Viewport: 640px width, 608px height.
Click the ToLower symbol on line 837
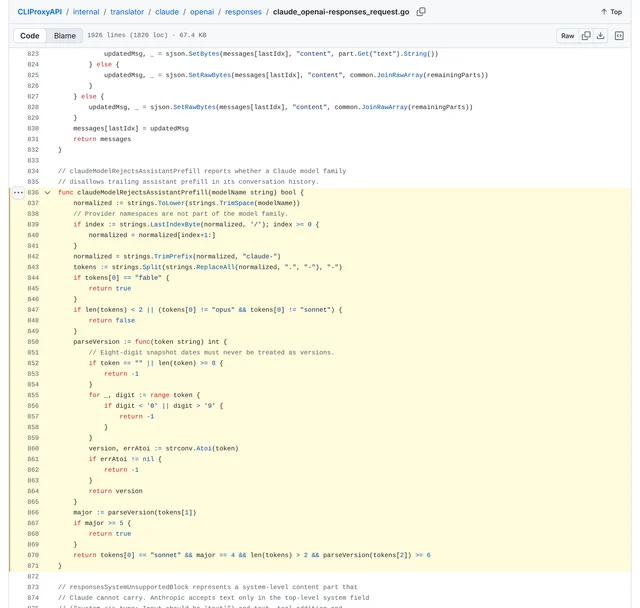coord(171,203)
